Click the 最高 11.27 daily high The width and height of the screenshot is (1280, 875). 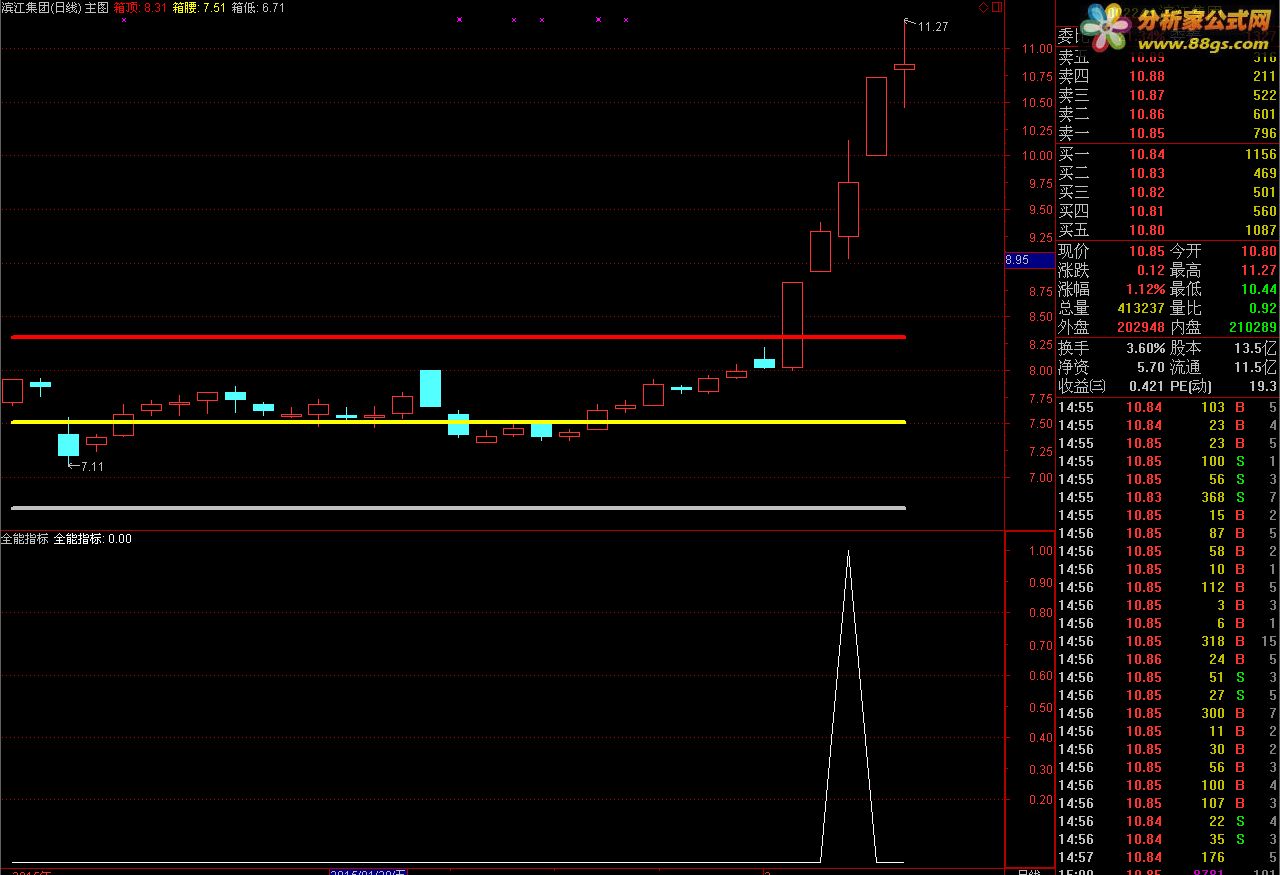(1258, 270)
